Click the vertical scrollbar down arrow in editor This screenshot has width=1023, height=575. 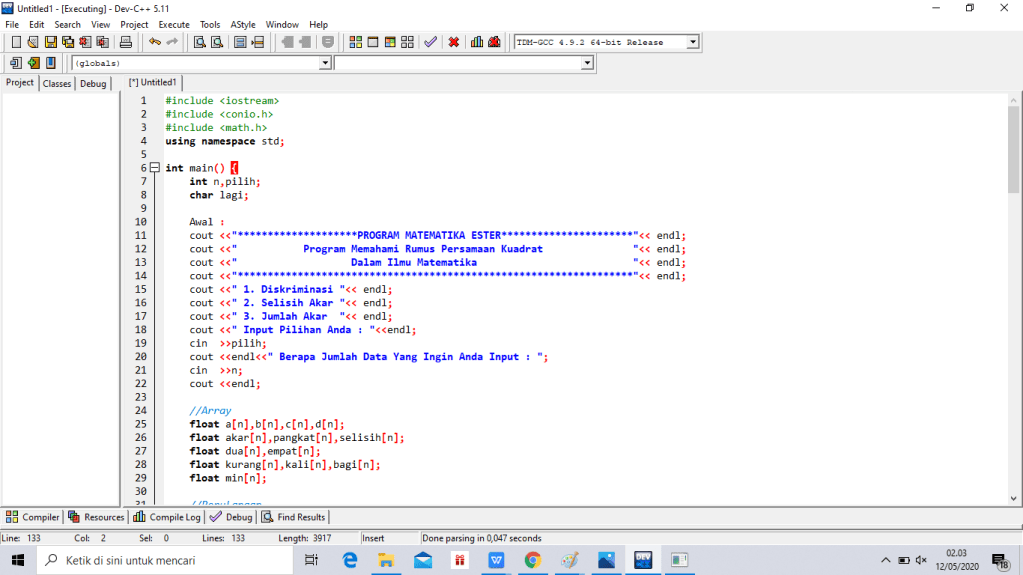coord(1014,499)
